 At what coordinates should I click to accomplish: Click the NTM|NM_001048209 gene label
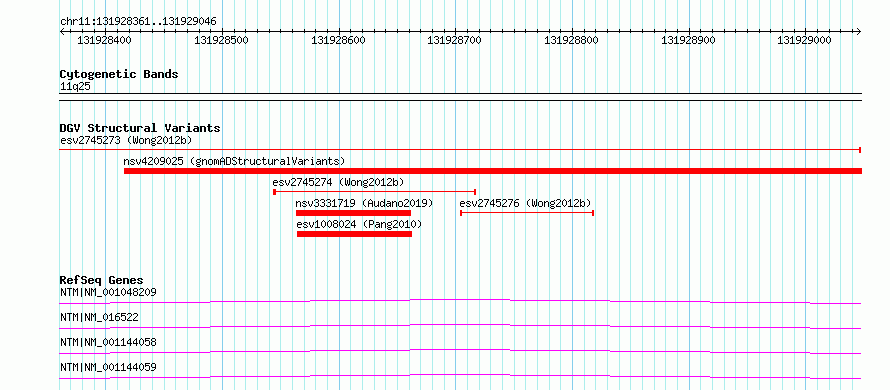point(108,292)
